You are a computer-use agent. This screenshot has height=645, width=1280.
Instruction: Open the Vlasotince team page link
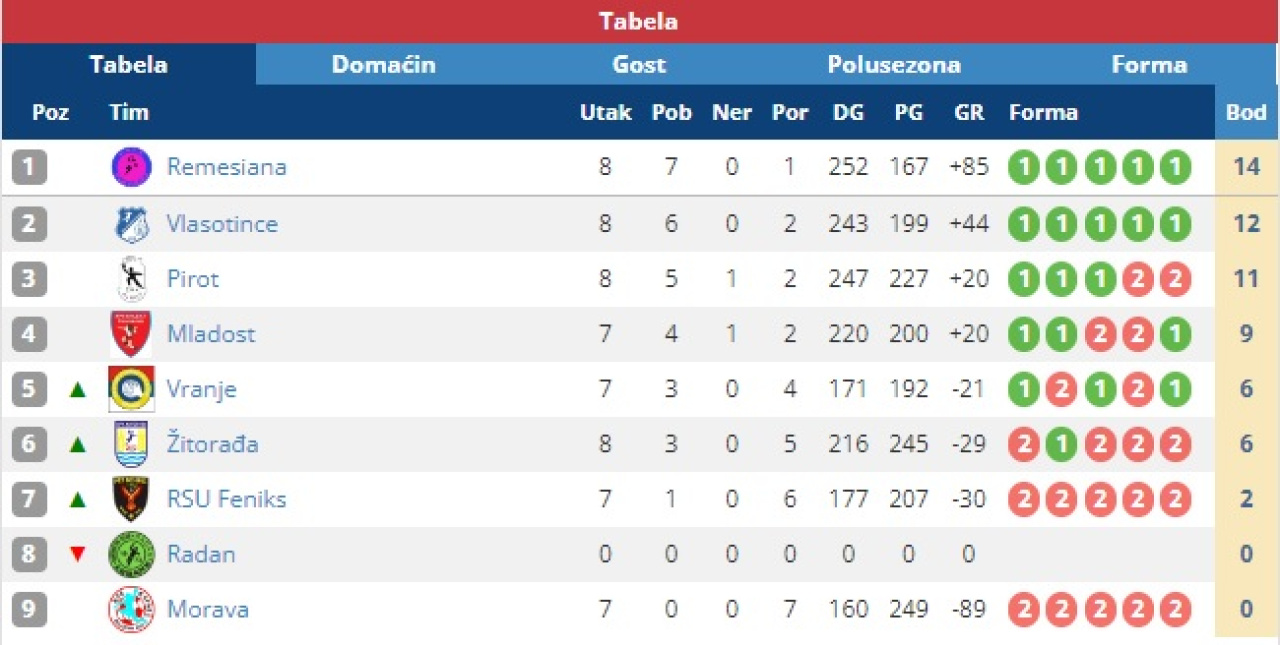tap(222, 224)
